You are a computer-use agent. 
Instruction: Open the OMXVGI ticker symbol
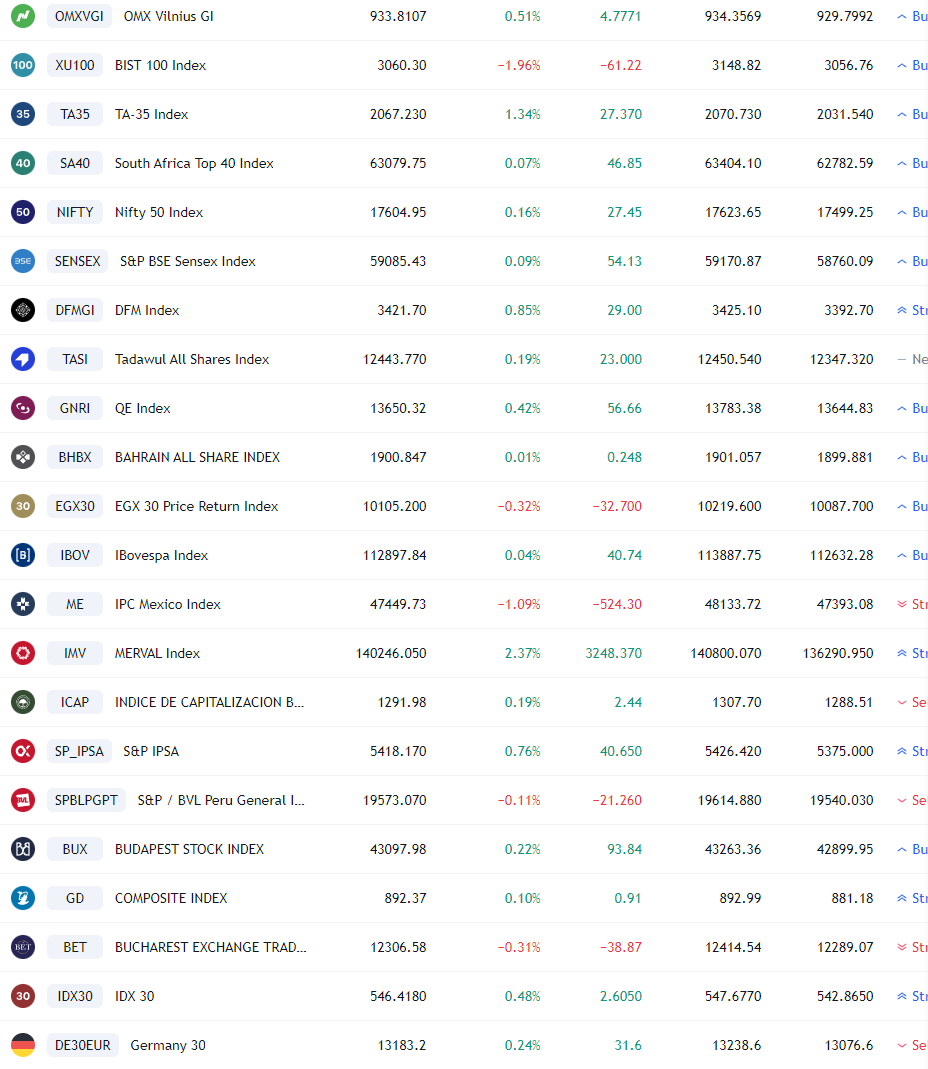[79, 16]
